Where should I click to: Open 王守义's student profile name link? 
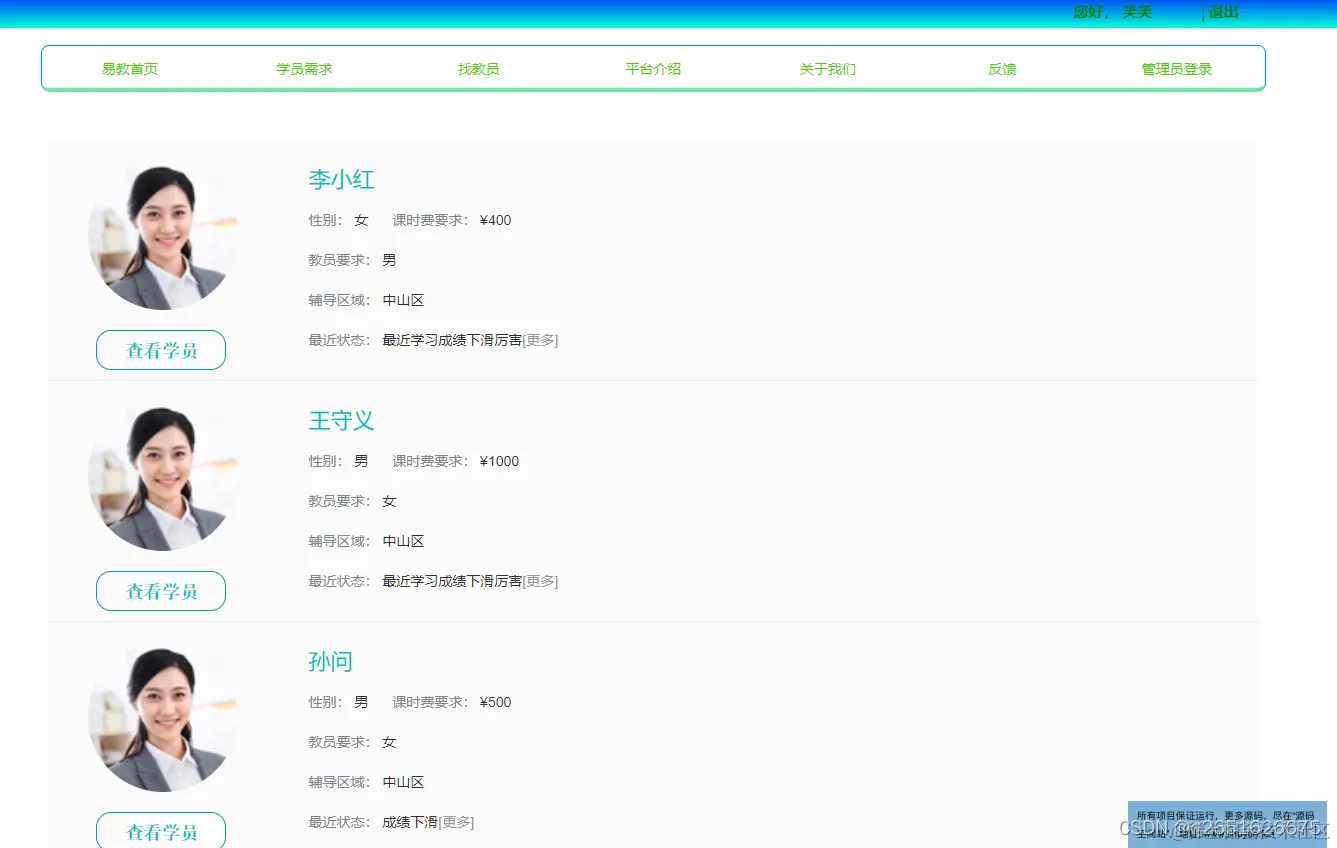(x=341, y=421)
